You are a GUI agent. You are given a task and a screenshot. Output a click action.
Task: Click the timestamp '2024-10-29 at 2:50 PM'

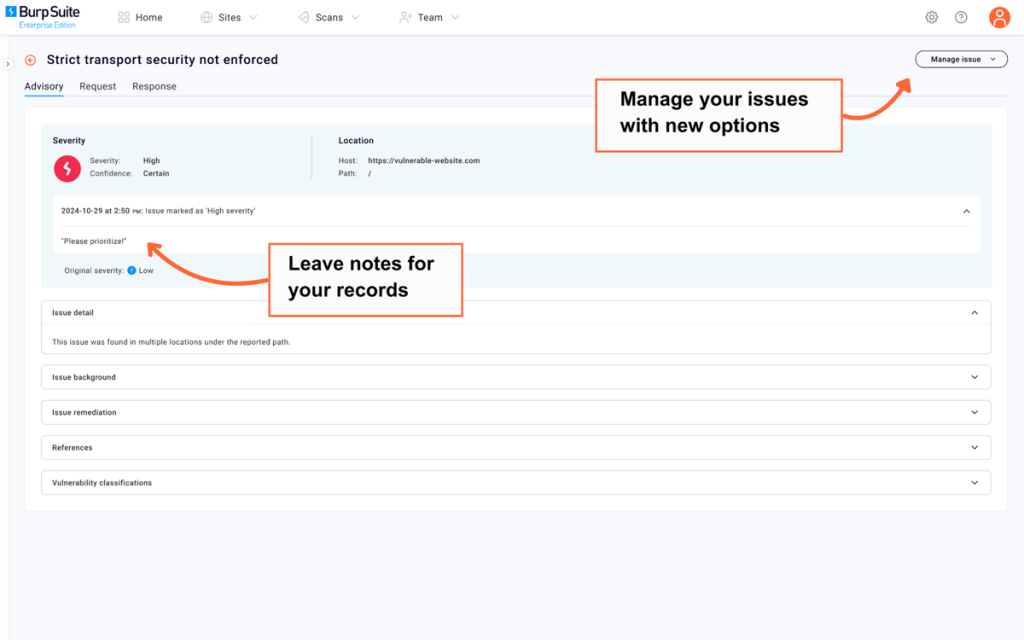(x=101, y=211)
